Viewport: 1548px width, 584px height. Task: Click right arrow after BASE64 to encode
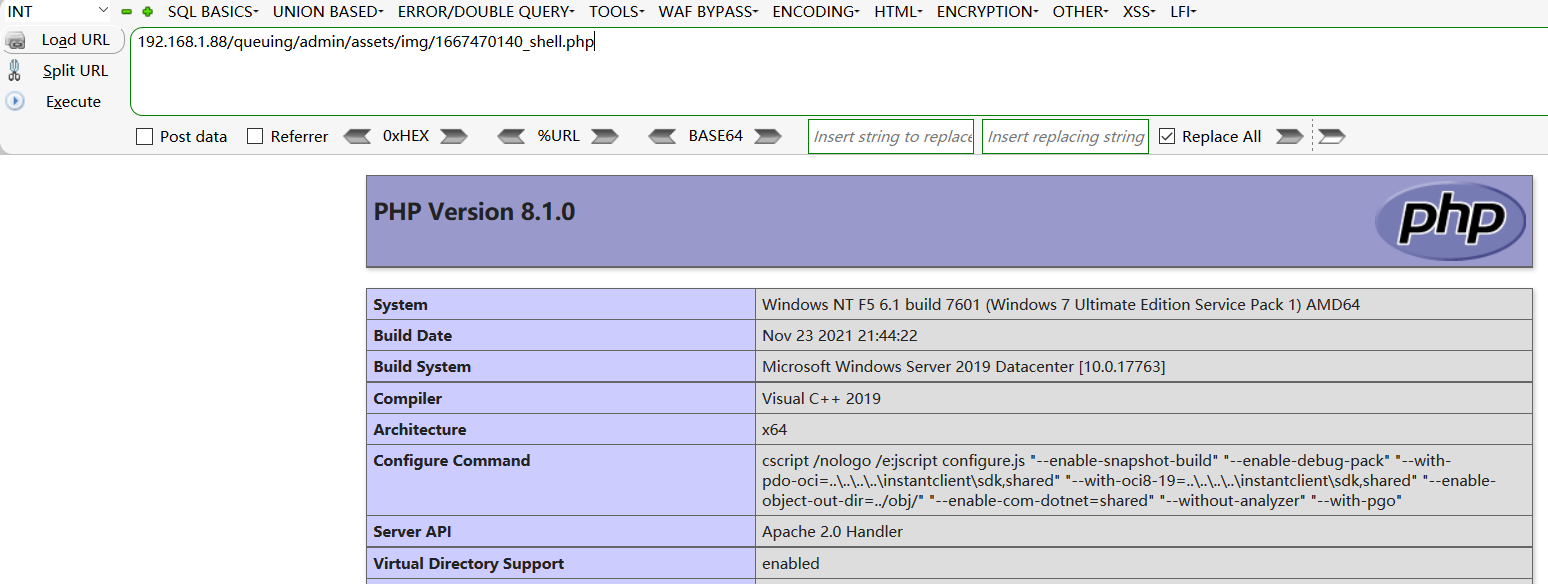tap(768, 136)
